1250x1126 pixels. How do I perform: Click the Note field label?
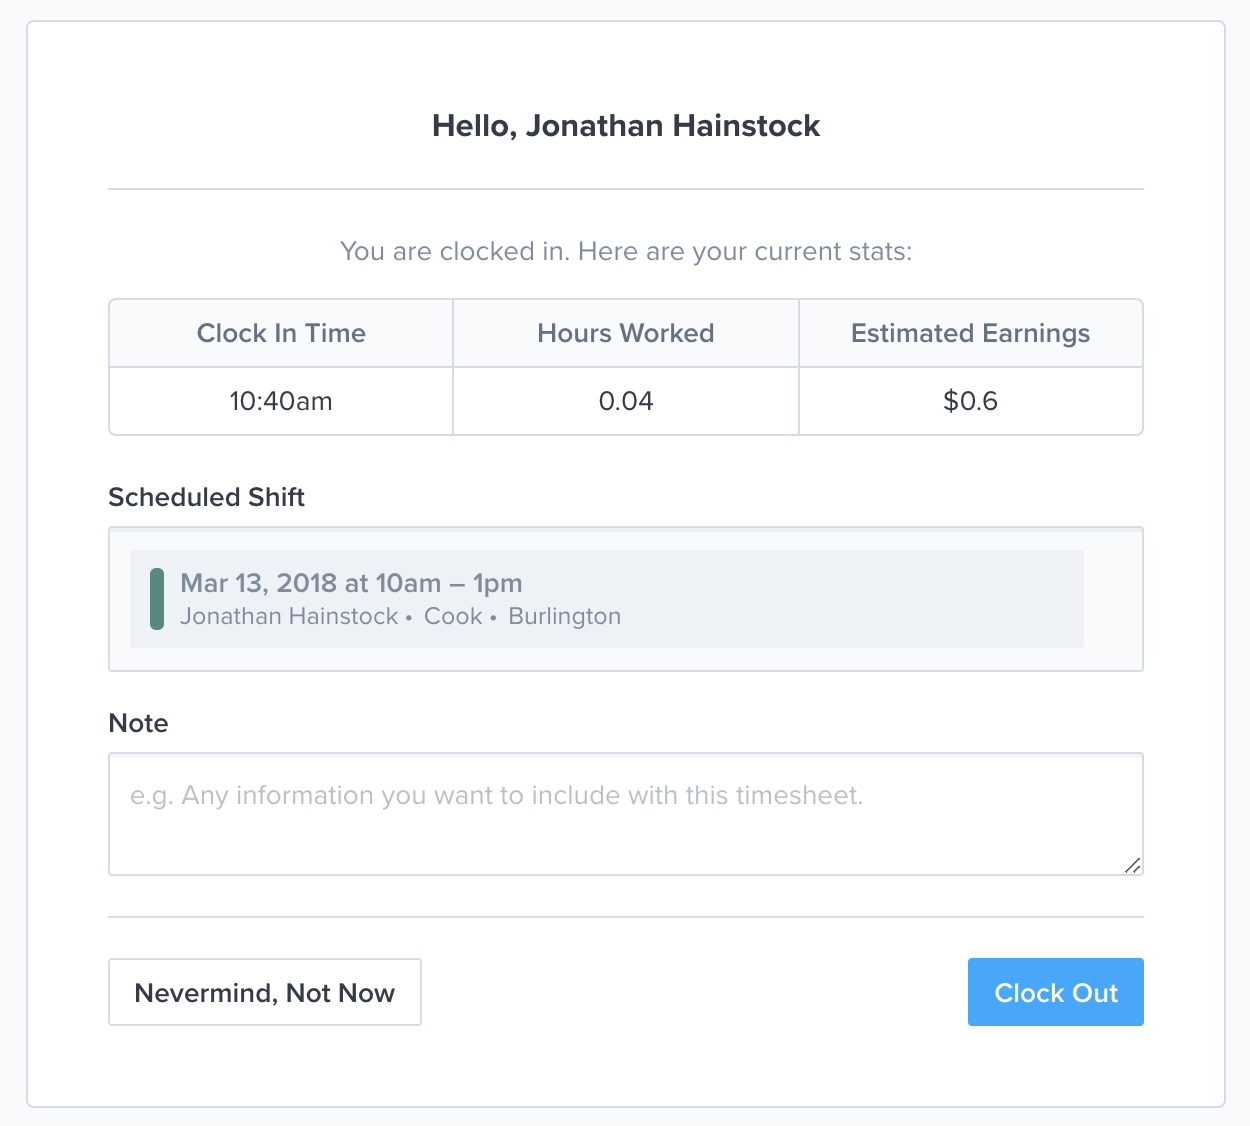click(x=138, y=723)
